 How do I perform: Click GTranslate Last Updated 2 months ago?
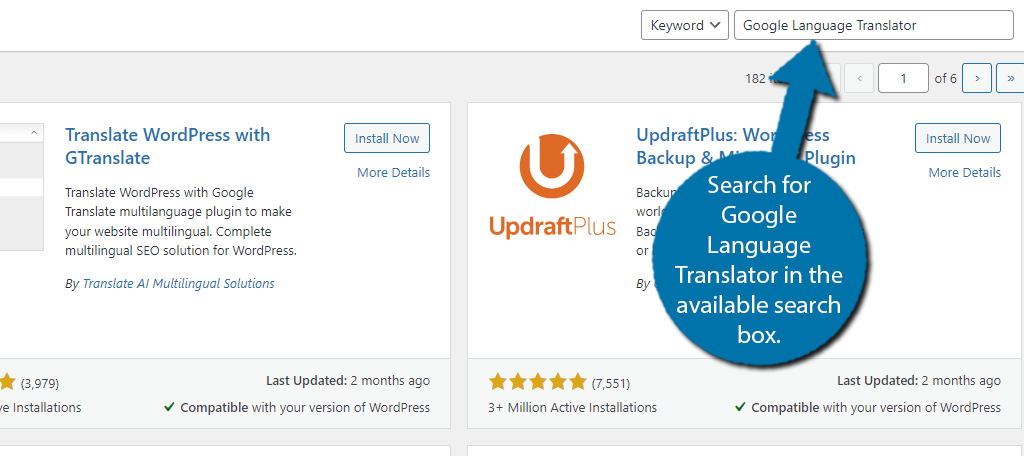(x=348, y=380)
